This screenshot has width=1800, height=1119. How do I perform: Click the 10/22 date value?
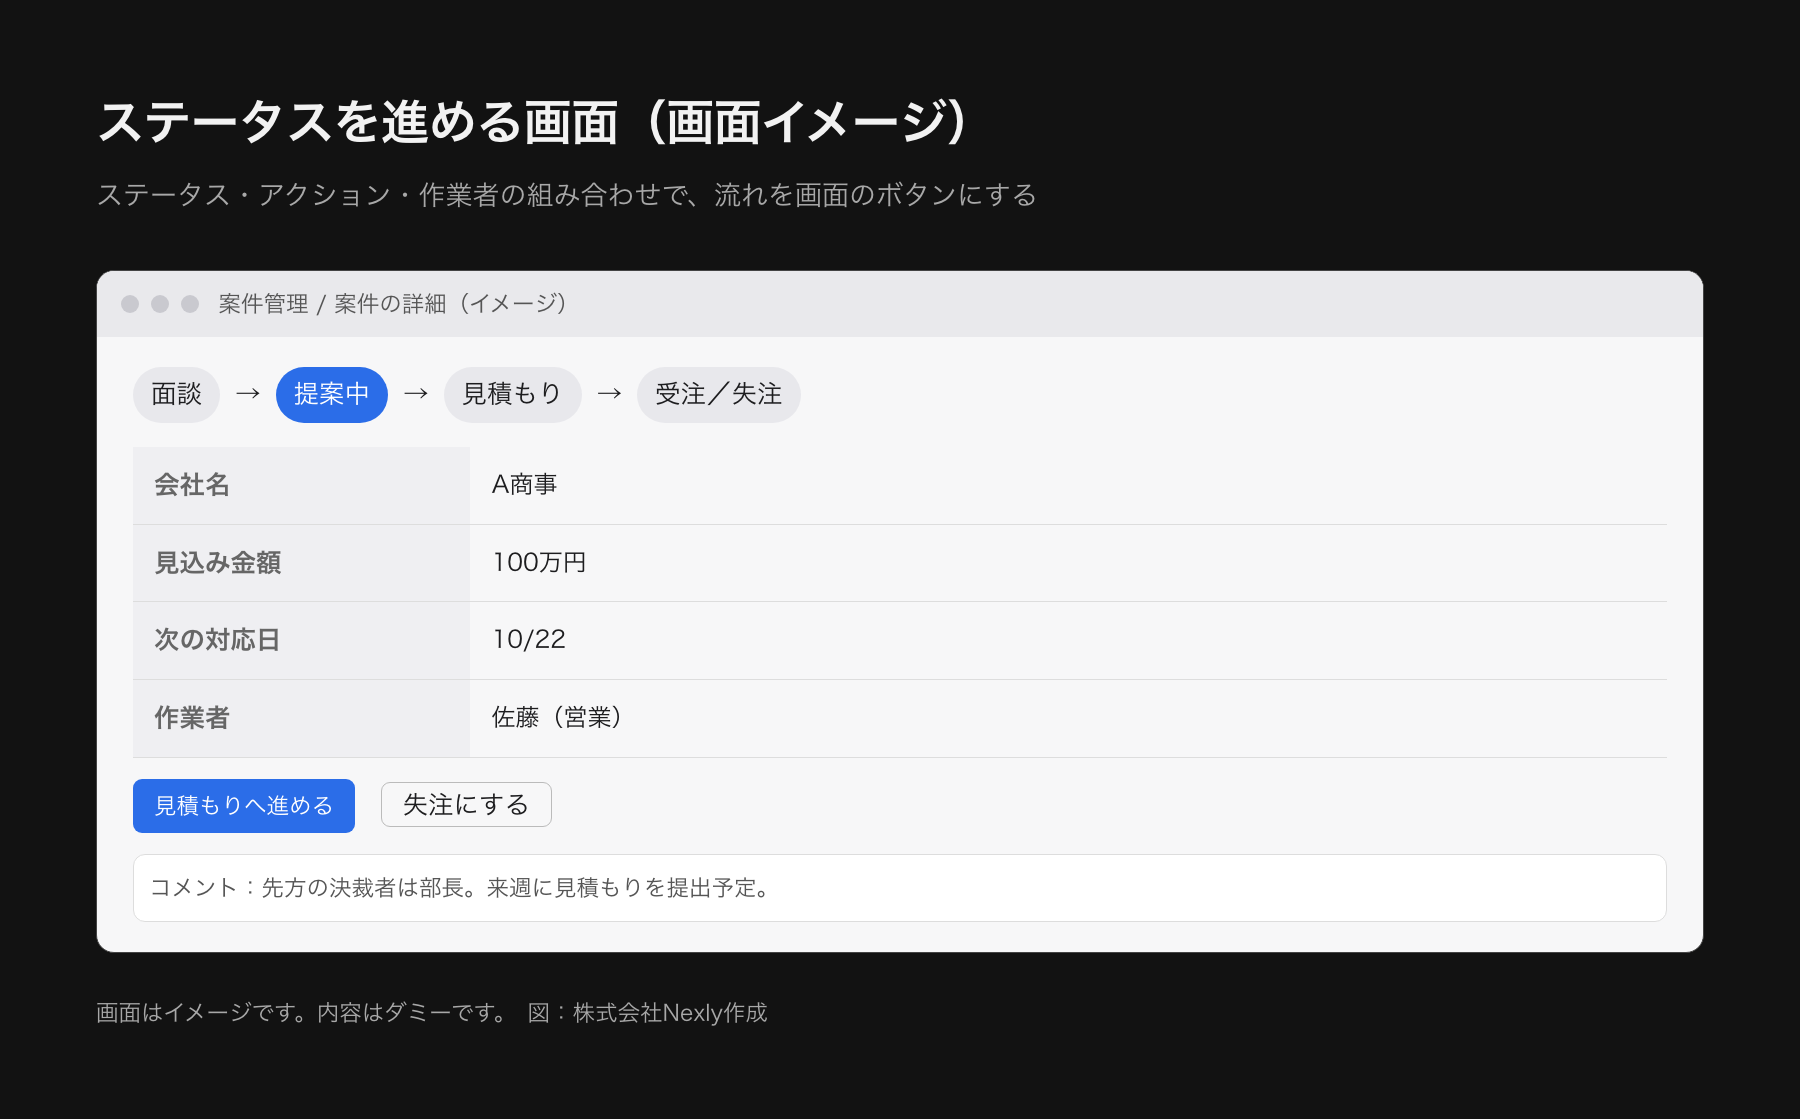(x=529, y=640)
